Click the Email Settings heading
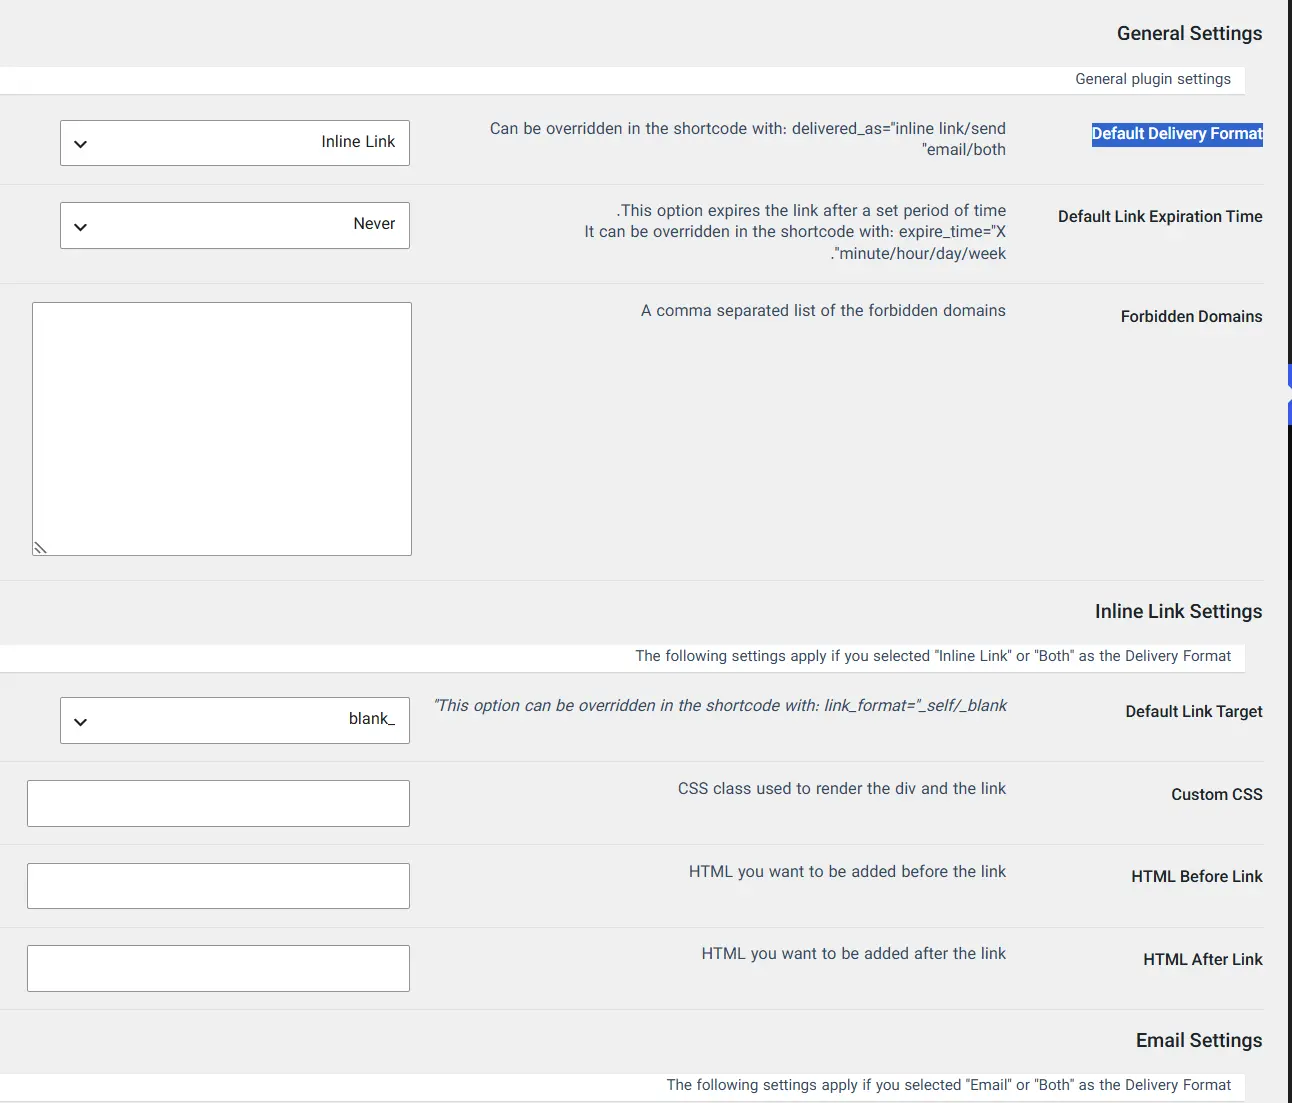1292x1103 pixels. tap(1199, 1041)
